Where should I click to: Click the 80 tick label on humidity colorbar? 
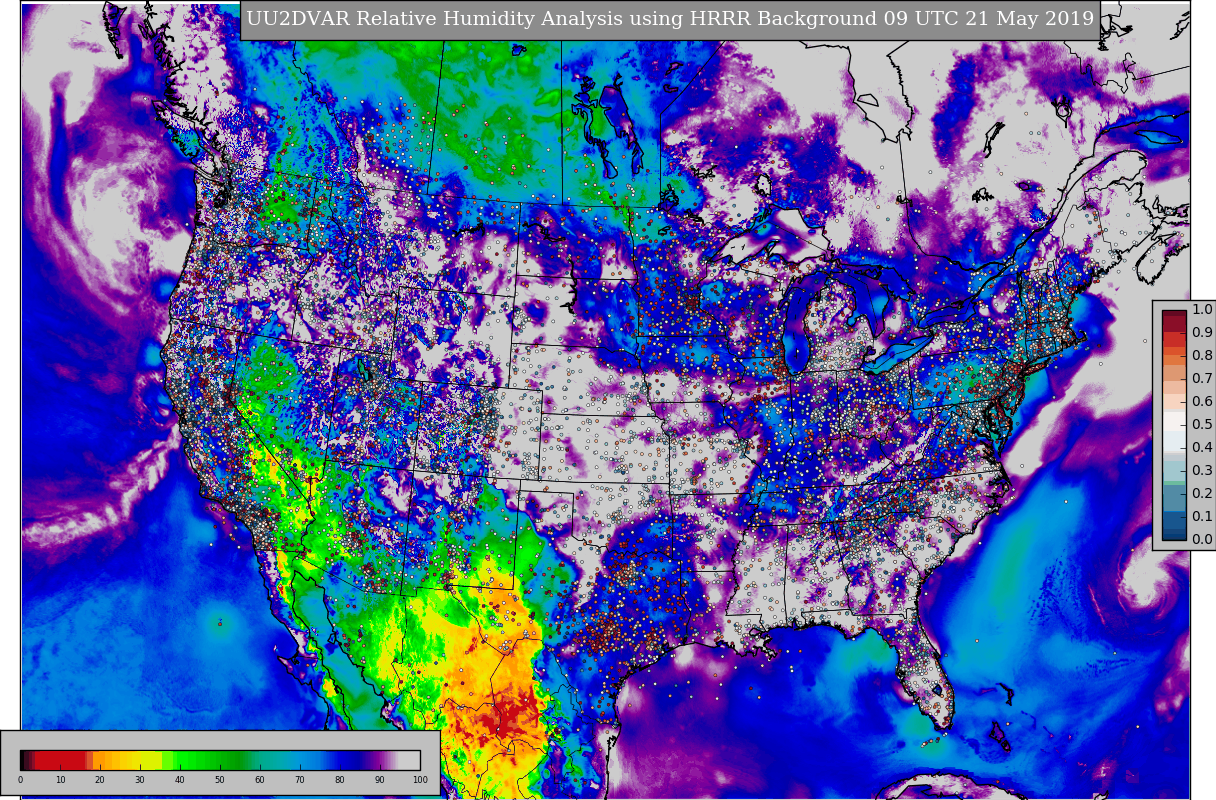pyautogui.click(x=340, y=780)
